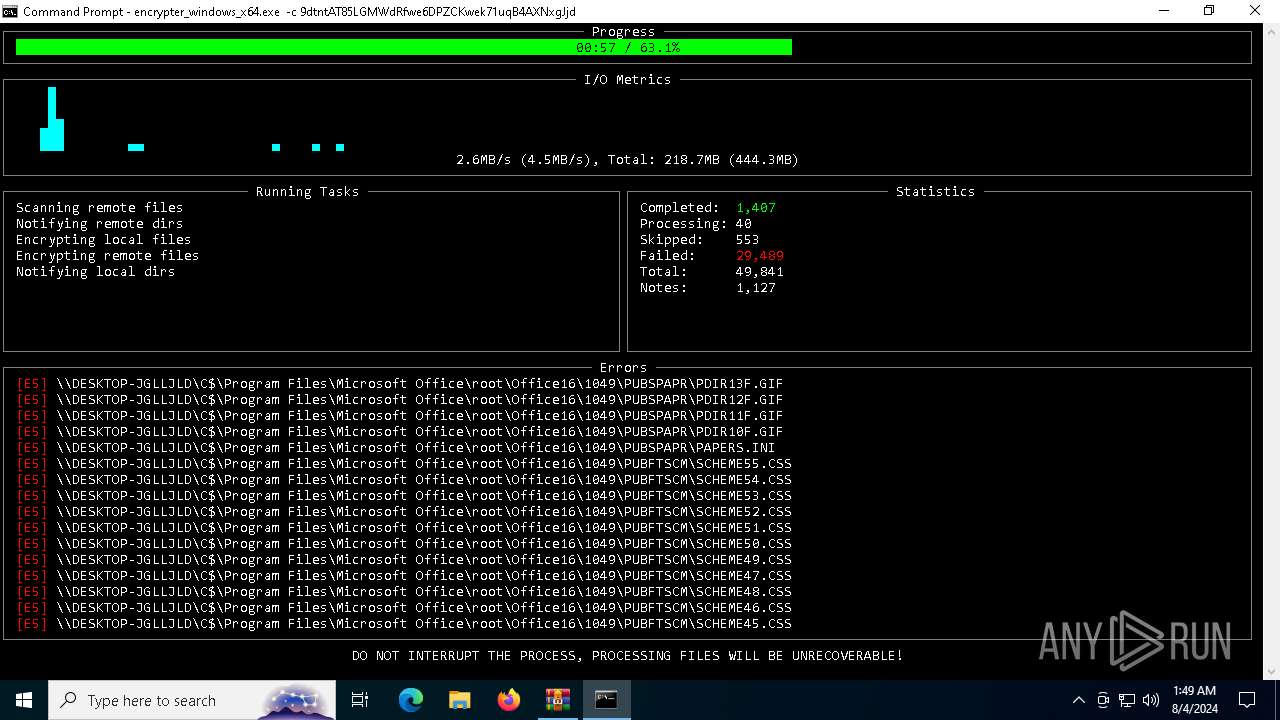Viewport: 1280px width, 720px height.
Task: Click the error line for PDIR11F.GIF
Action: [x=400, y=416]
